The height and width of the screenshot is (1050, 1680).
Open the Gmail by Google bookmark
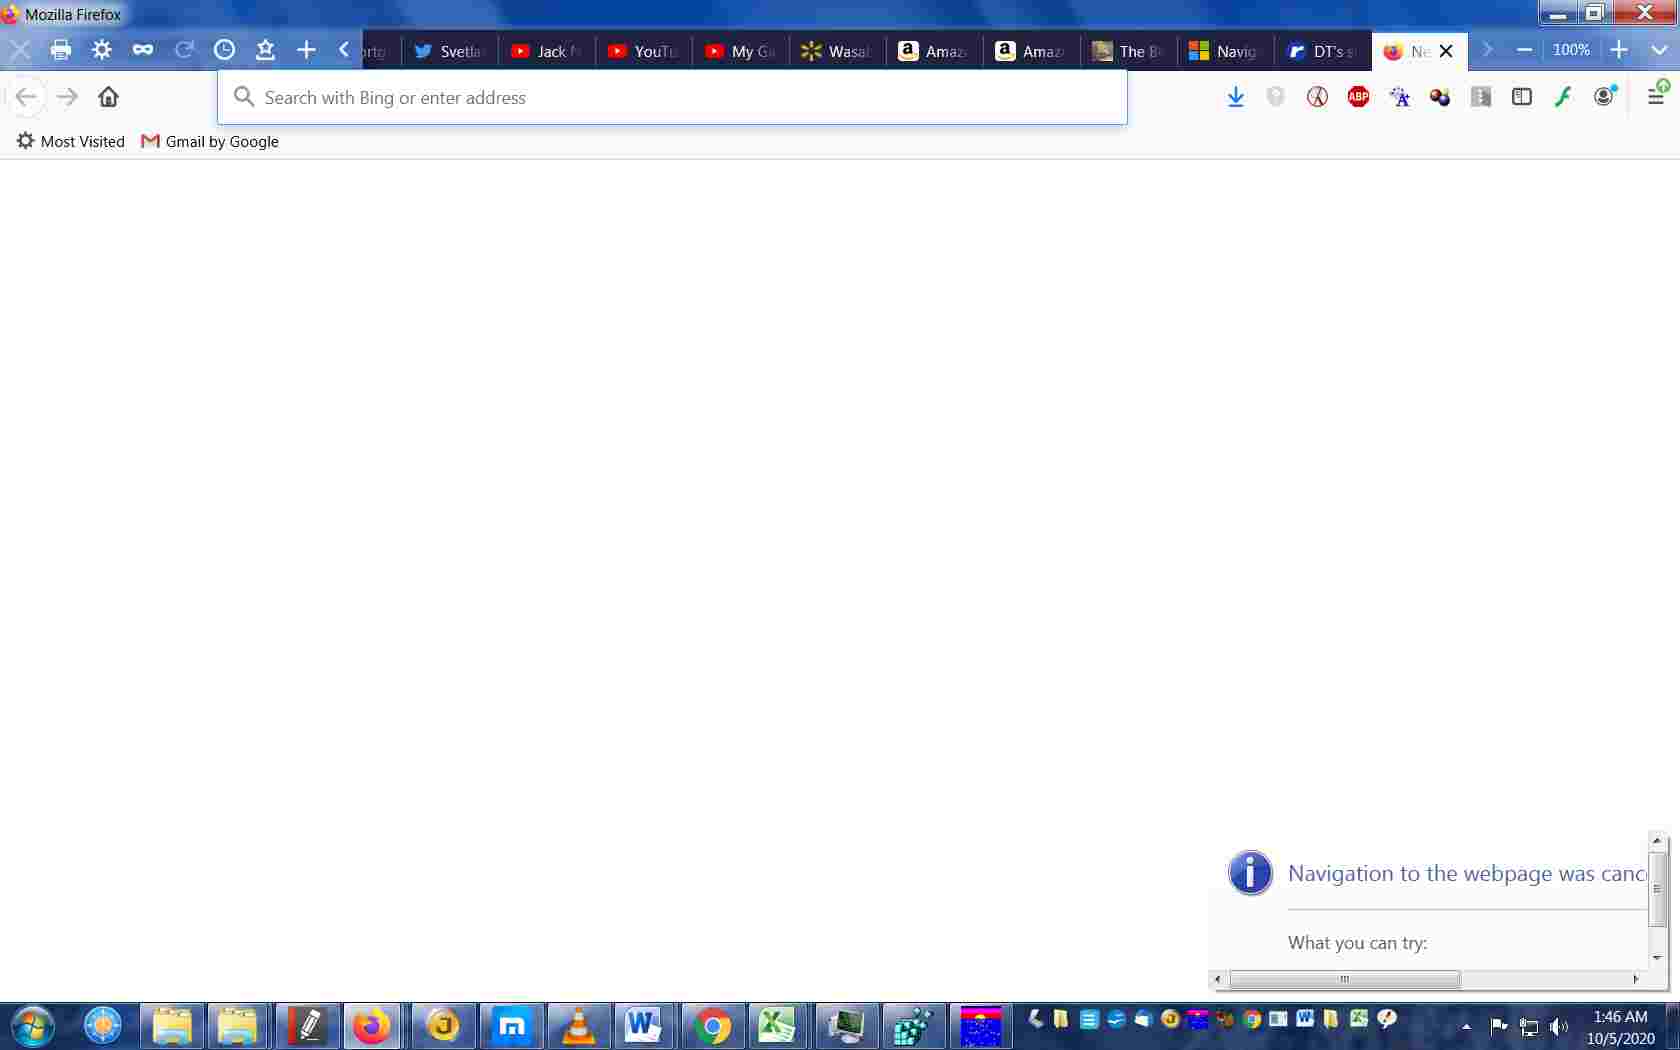tap(210, 141)
